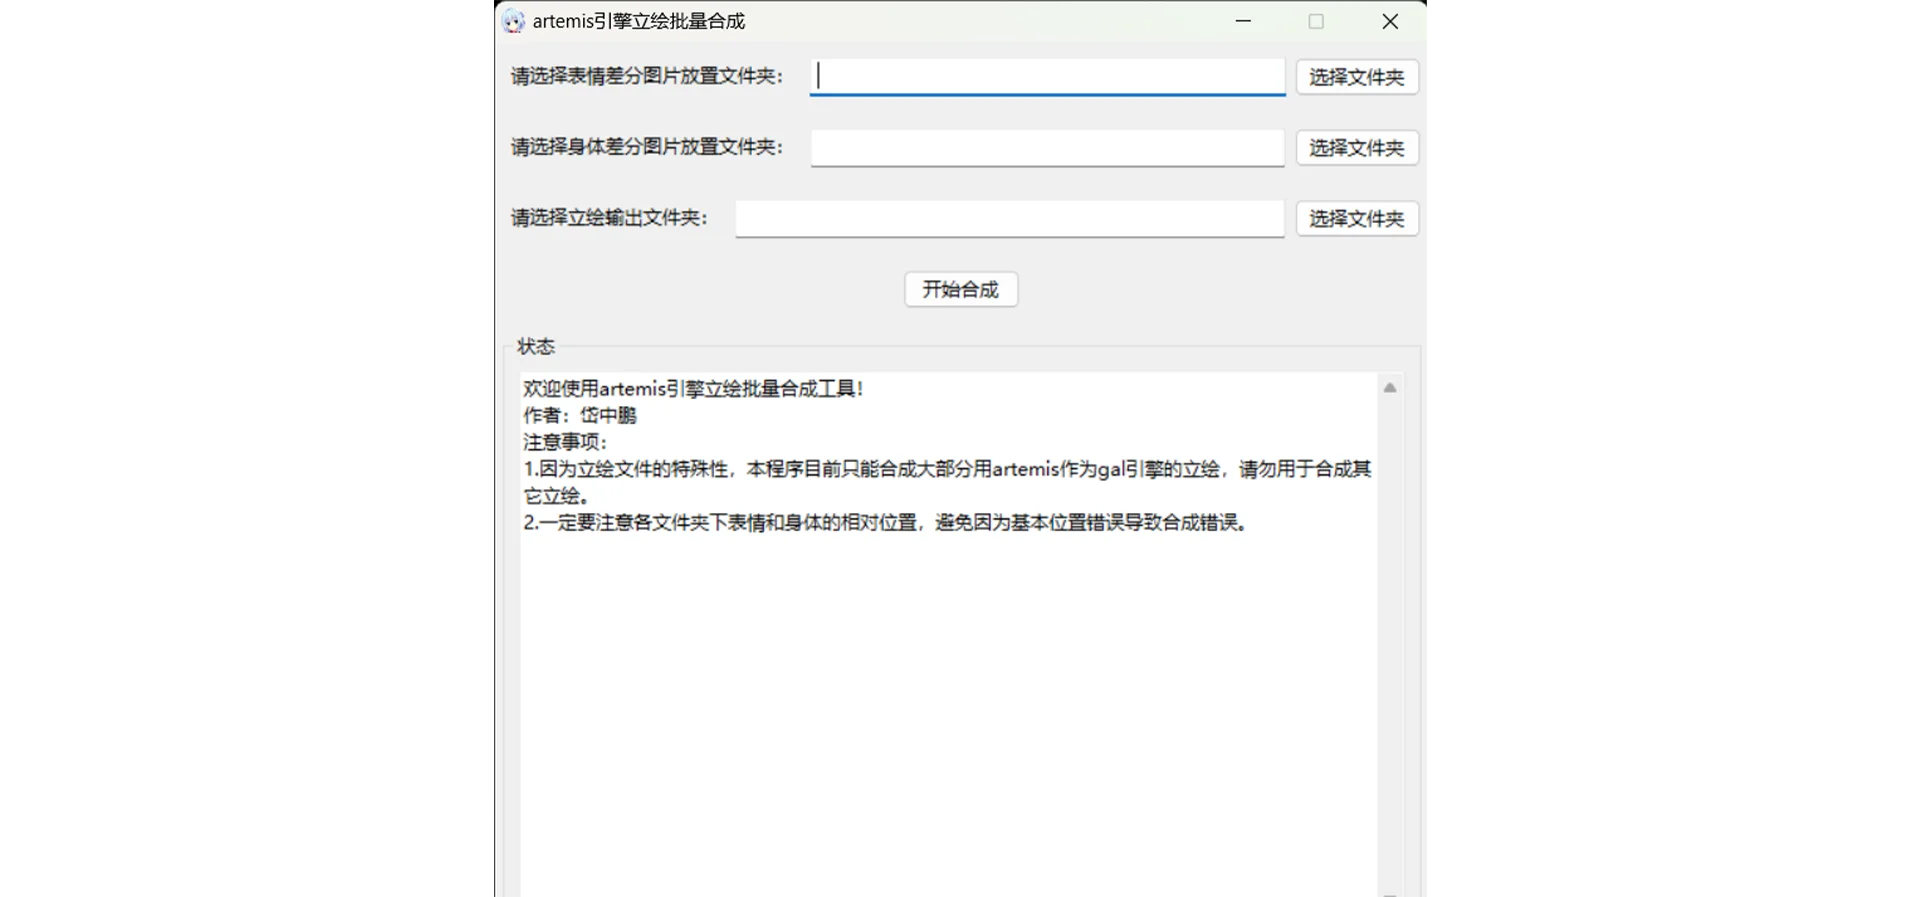Click the 请选择立绘输出文件夹 label

click(x=610, y=219)
